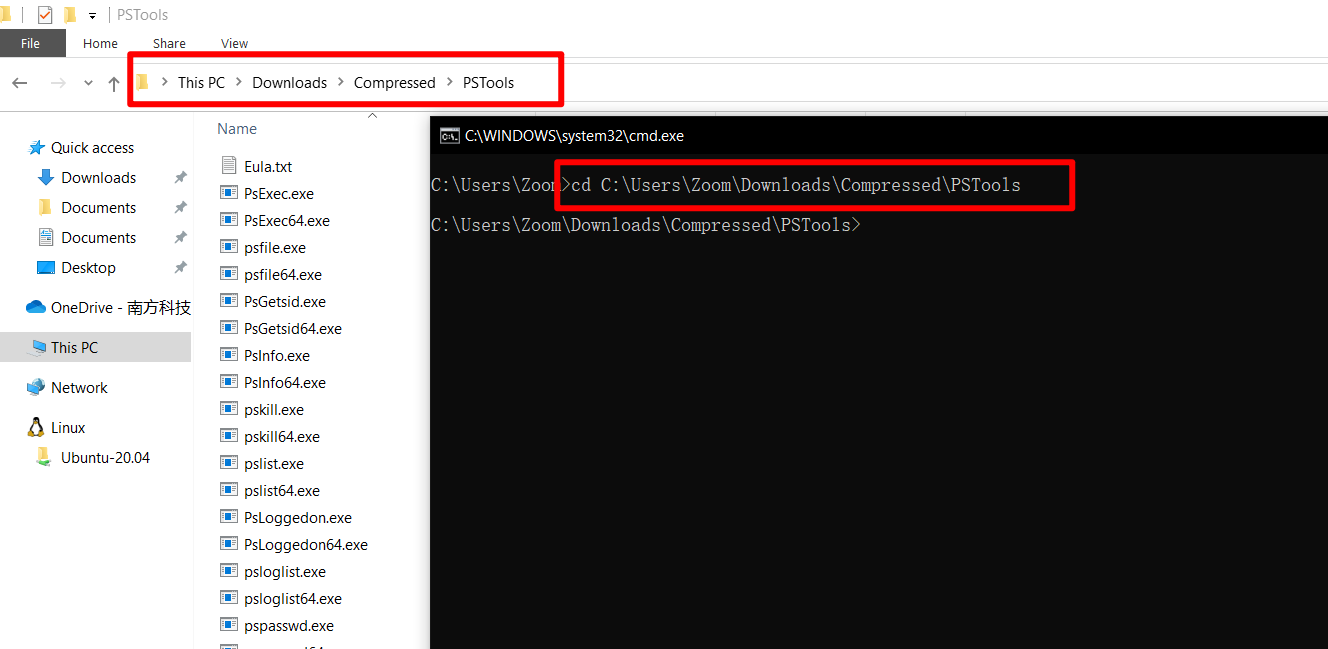1328x649 pixels.
Task: Select the Eula.txt file
Action: 268,167
